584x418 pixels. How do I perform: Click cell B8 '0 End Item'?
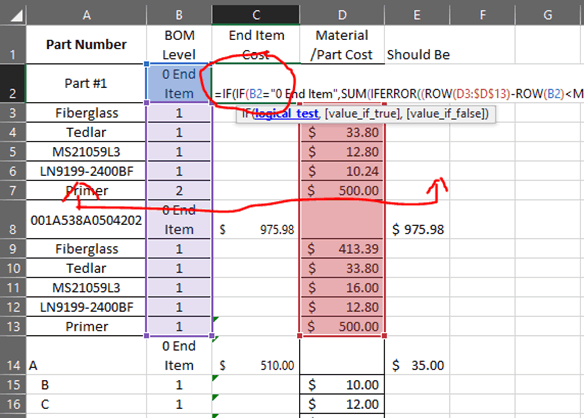tap(179, 220)
